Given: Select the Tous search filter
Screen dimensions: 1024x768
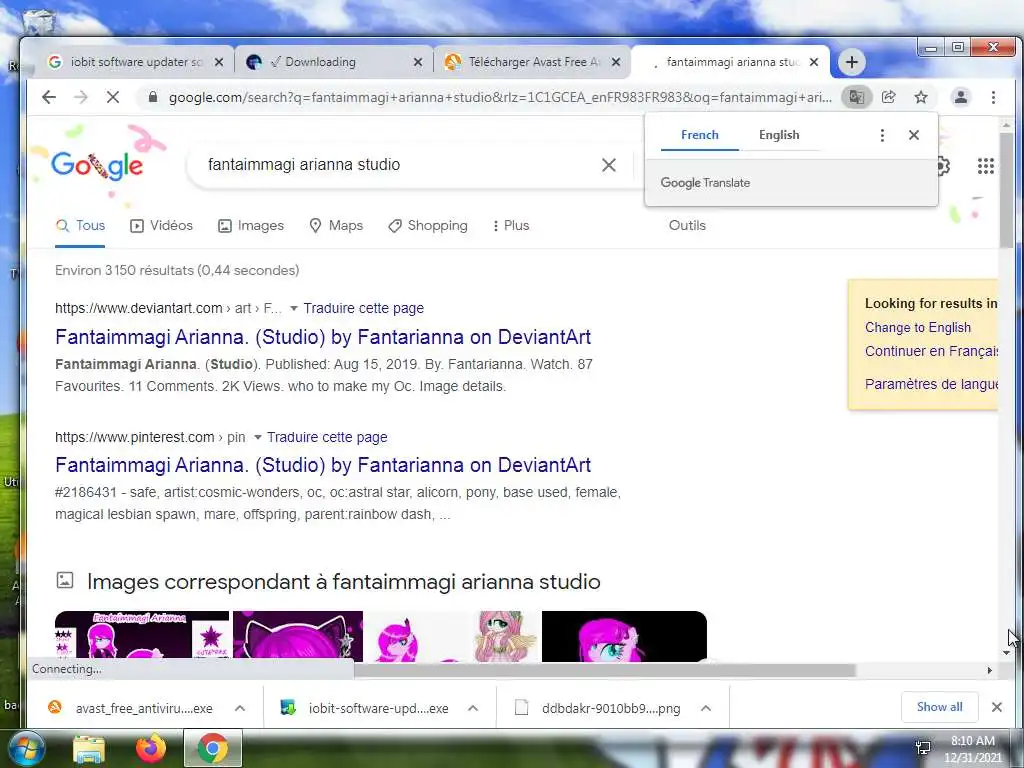Looking at the screenshot, I should [80, 225].
